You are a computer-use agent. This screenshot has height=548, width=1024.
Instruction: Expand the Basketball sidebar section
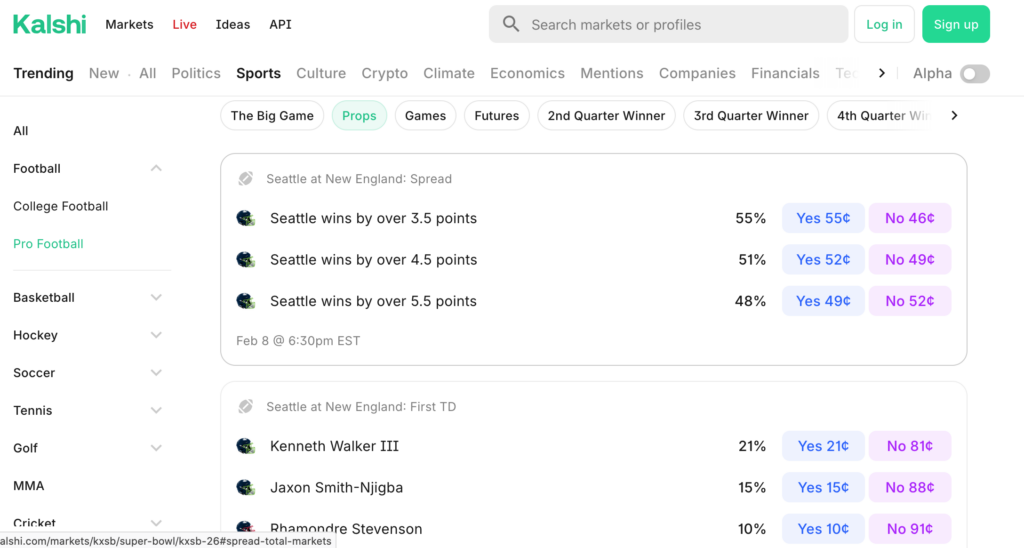coord(156,298)
